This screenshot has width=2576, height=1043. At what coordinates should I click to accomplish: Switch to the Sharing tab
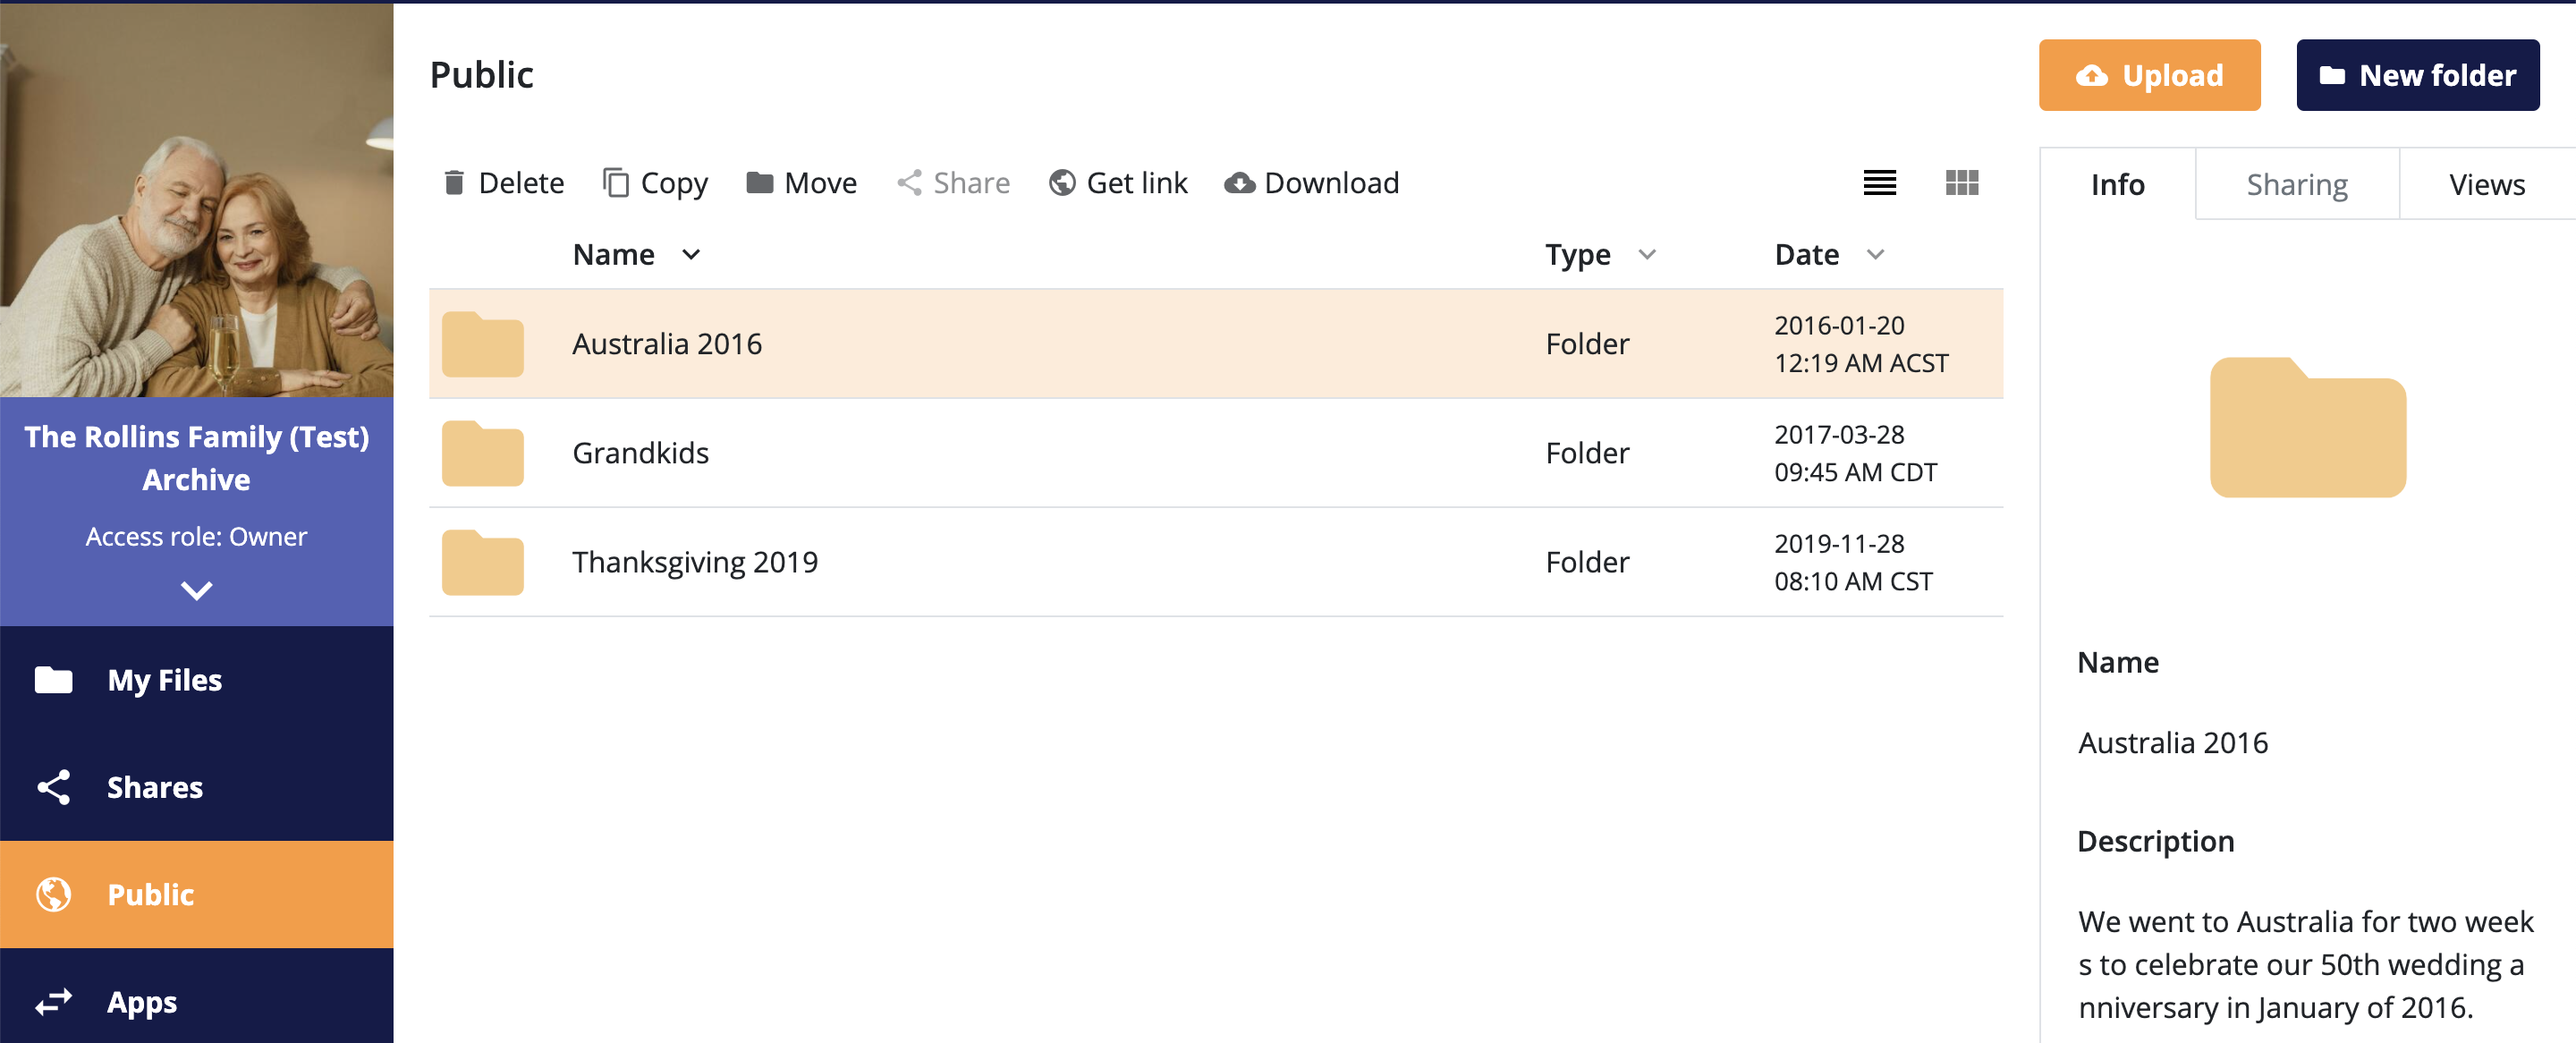tap(2296, 184)
